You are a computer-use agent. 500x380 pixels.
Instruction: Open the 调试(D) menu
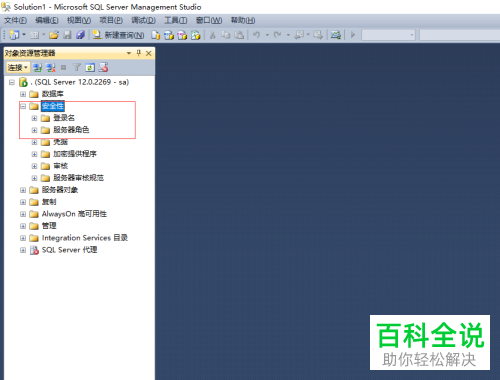tap(143, 20)
